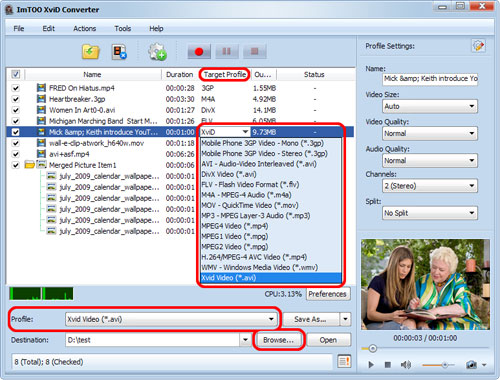Click the stop conversion button

[x=255, y=52]
